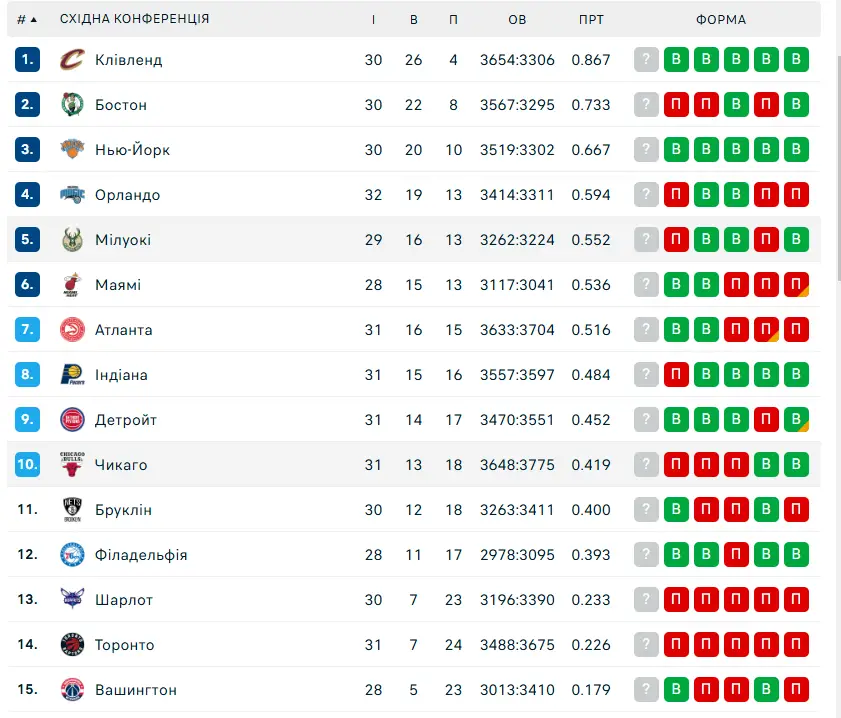Select the Toronto Raptors logo
The image size is (841, 718).
72,645
